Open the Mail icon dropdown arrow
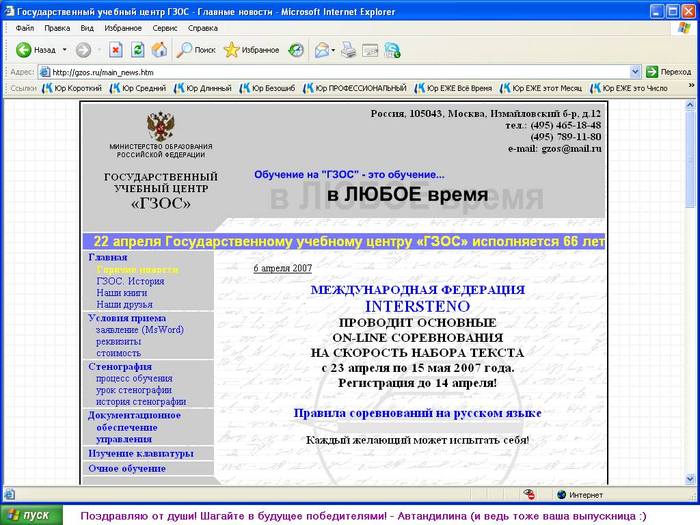The height and width of the screenshot is (525, 700). 333,50
